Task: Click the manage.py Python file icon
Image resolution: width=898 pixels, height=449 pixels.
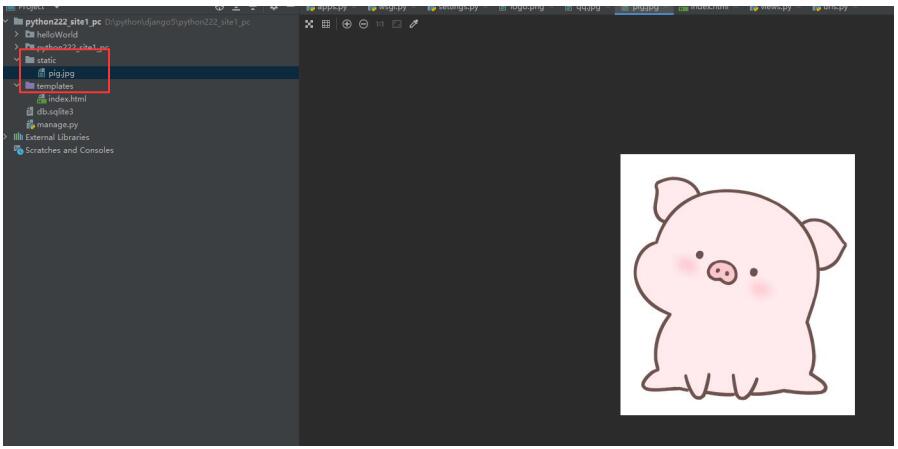Action: click(31, 125)
